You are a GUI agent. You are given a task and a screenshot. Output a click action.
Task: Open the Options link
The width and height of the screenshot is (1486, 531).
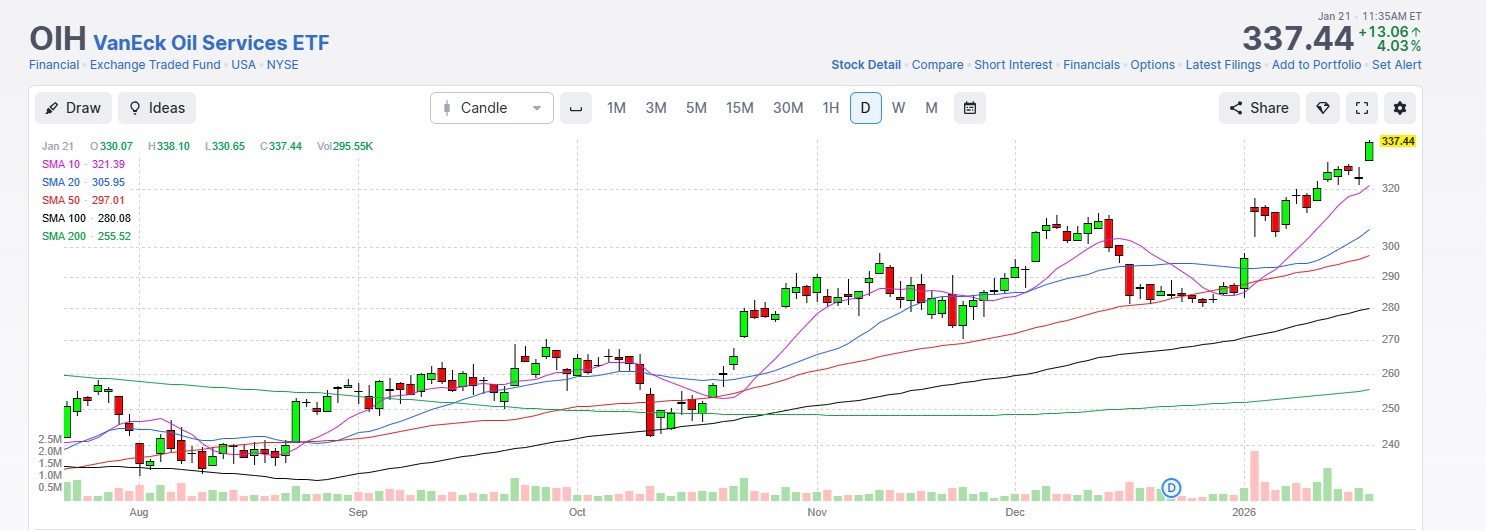click(1152, 65)
